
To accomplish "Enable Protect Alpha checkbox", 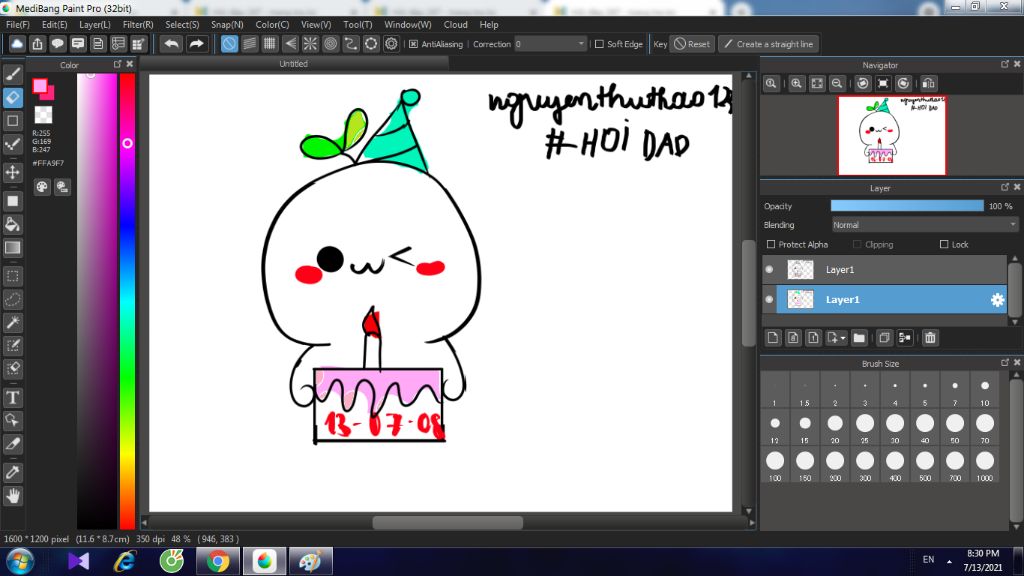I will tap(771, 244).
